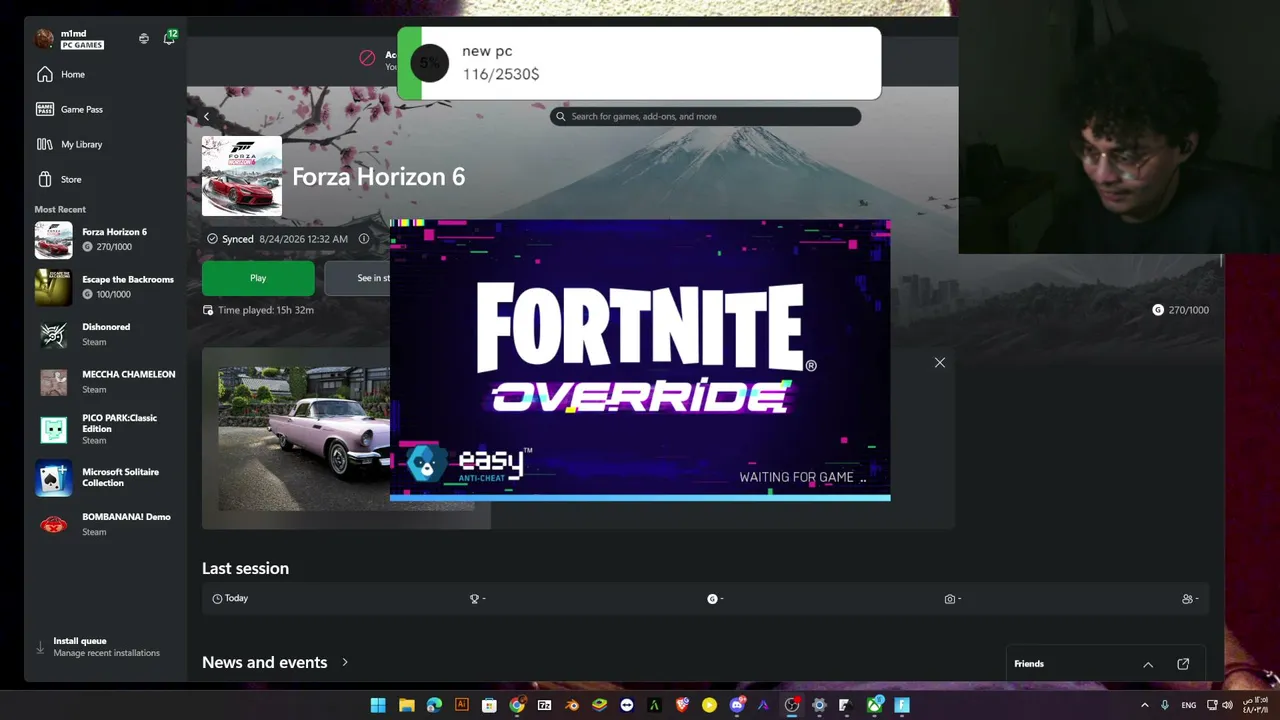This screenshot has height=720, width=1280.
Task: Switch to OBS Studio in the taskbar
Action: click(792, 705)
